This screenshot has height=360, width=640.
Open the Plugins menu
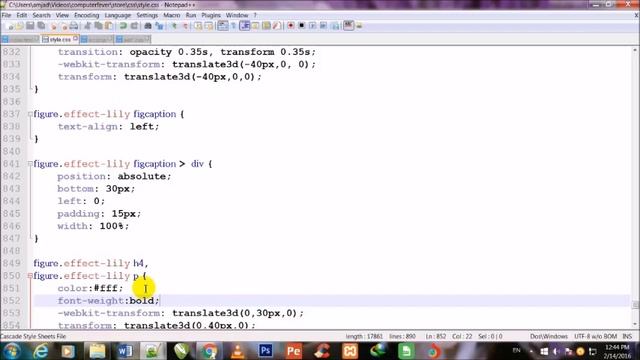[x=211, y=15]
